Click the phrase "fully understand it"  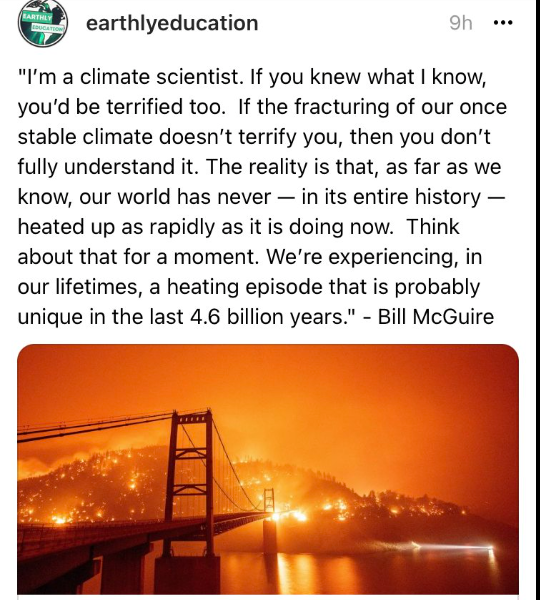[108, 167]
